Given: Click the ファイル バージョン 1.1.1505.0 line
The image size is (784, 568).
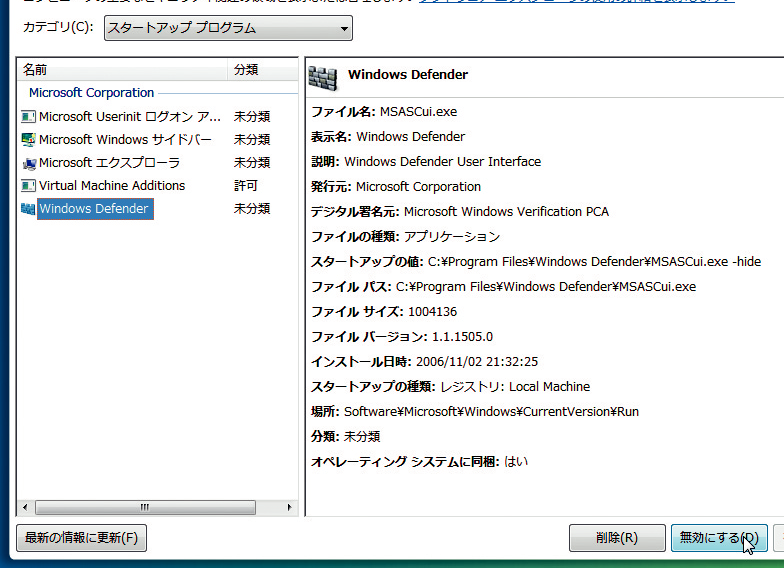Looking at the screenshot, I should point(402,336).
